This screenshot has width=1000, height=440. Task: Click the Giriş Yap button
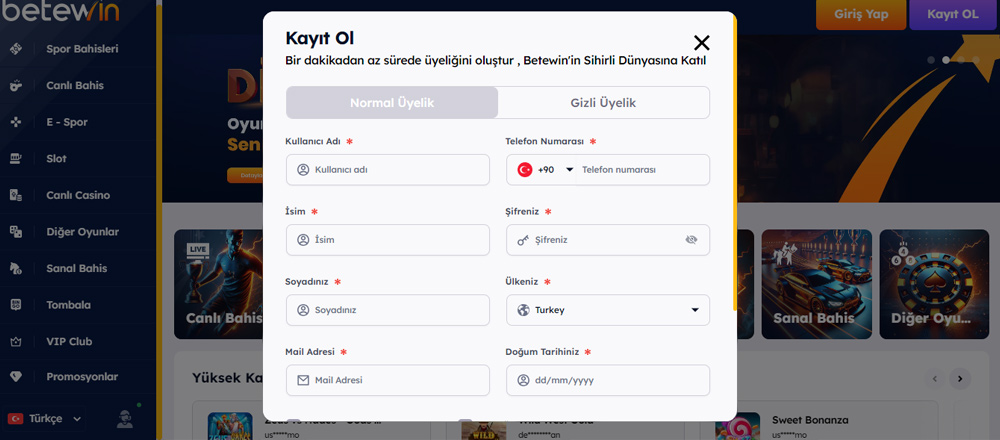pyautogui.click(x=855, y=15)
